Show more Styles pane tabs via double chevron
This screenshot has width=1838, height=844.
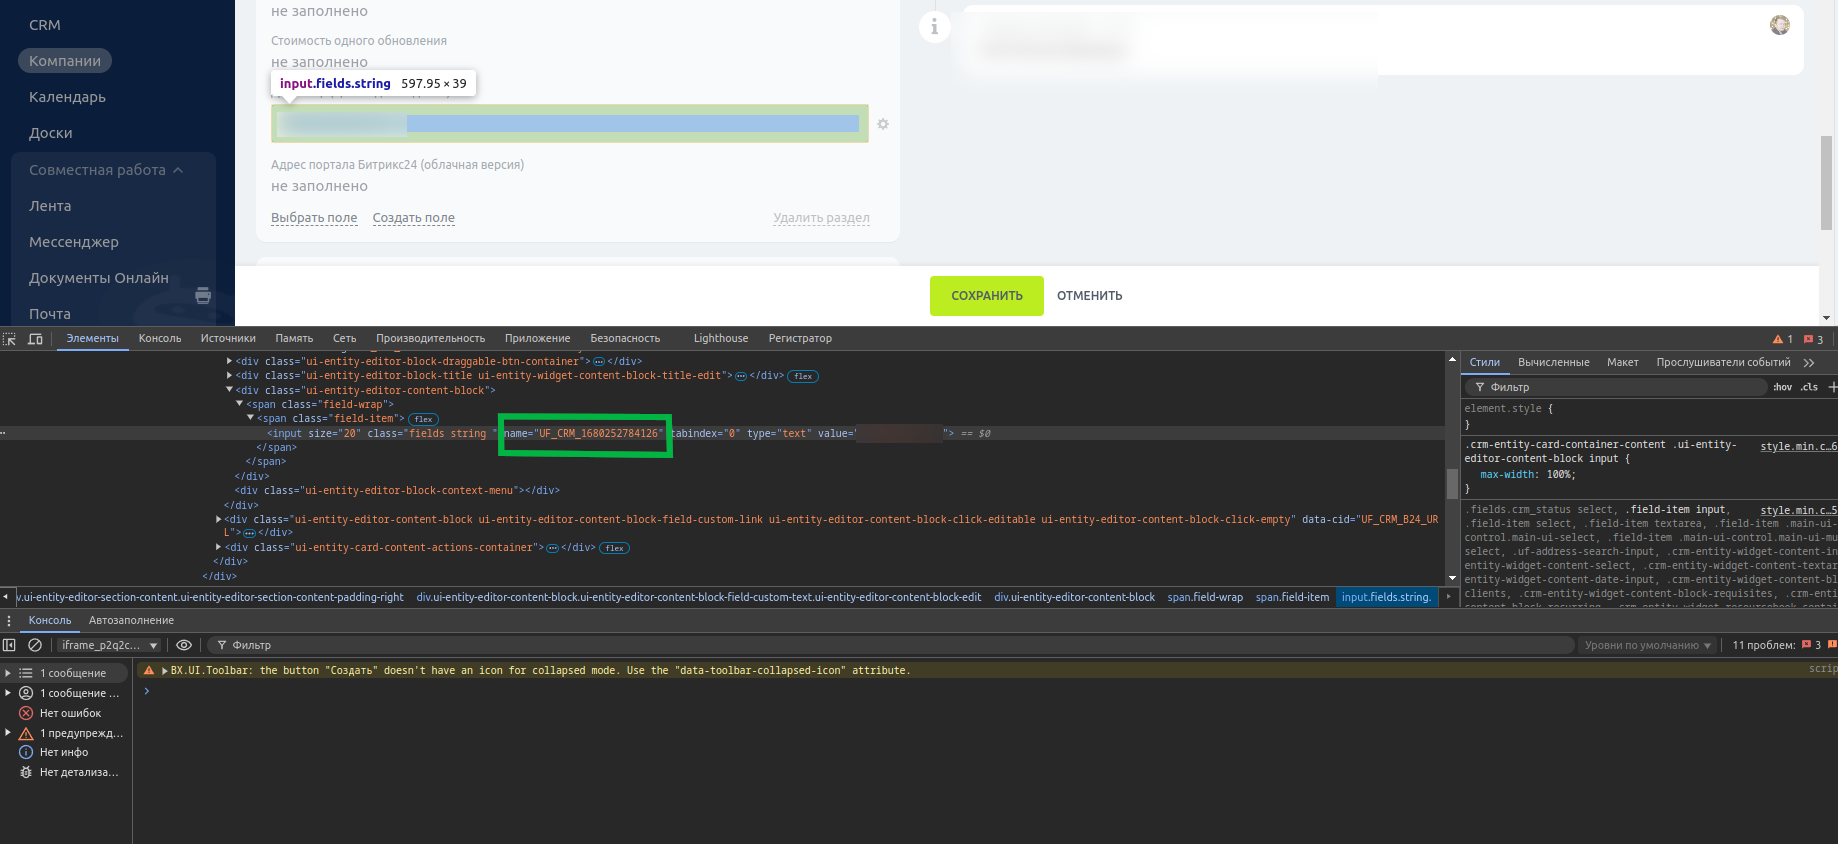[x=1808, y=363]
